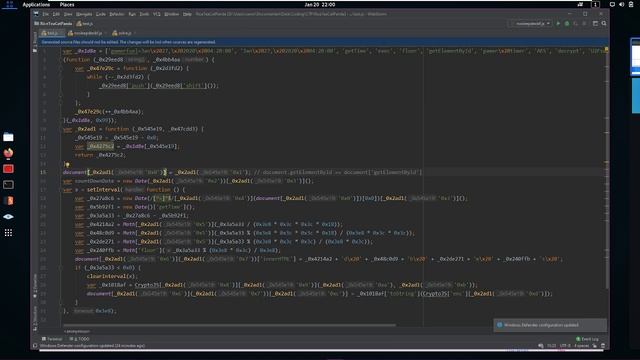
Task: Open the View menu
Action: (x=68, y=14)
